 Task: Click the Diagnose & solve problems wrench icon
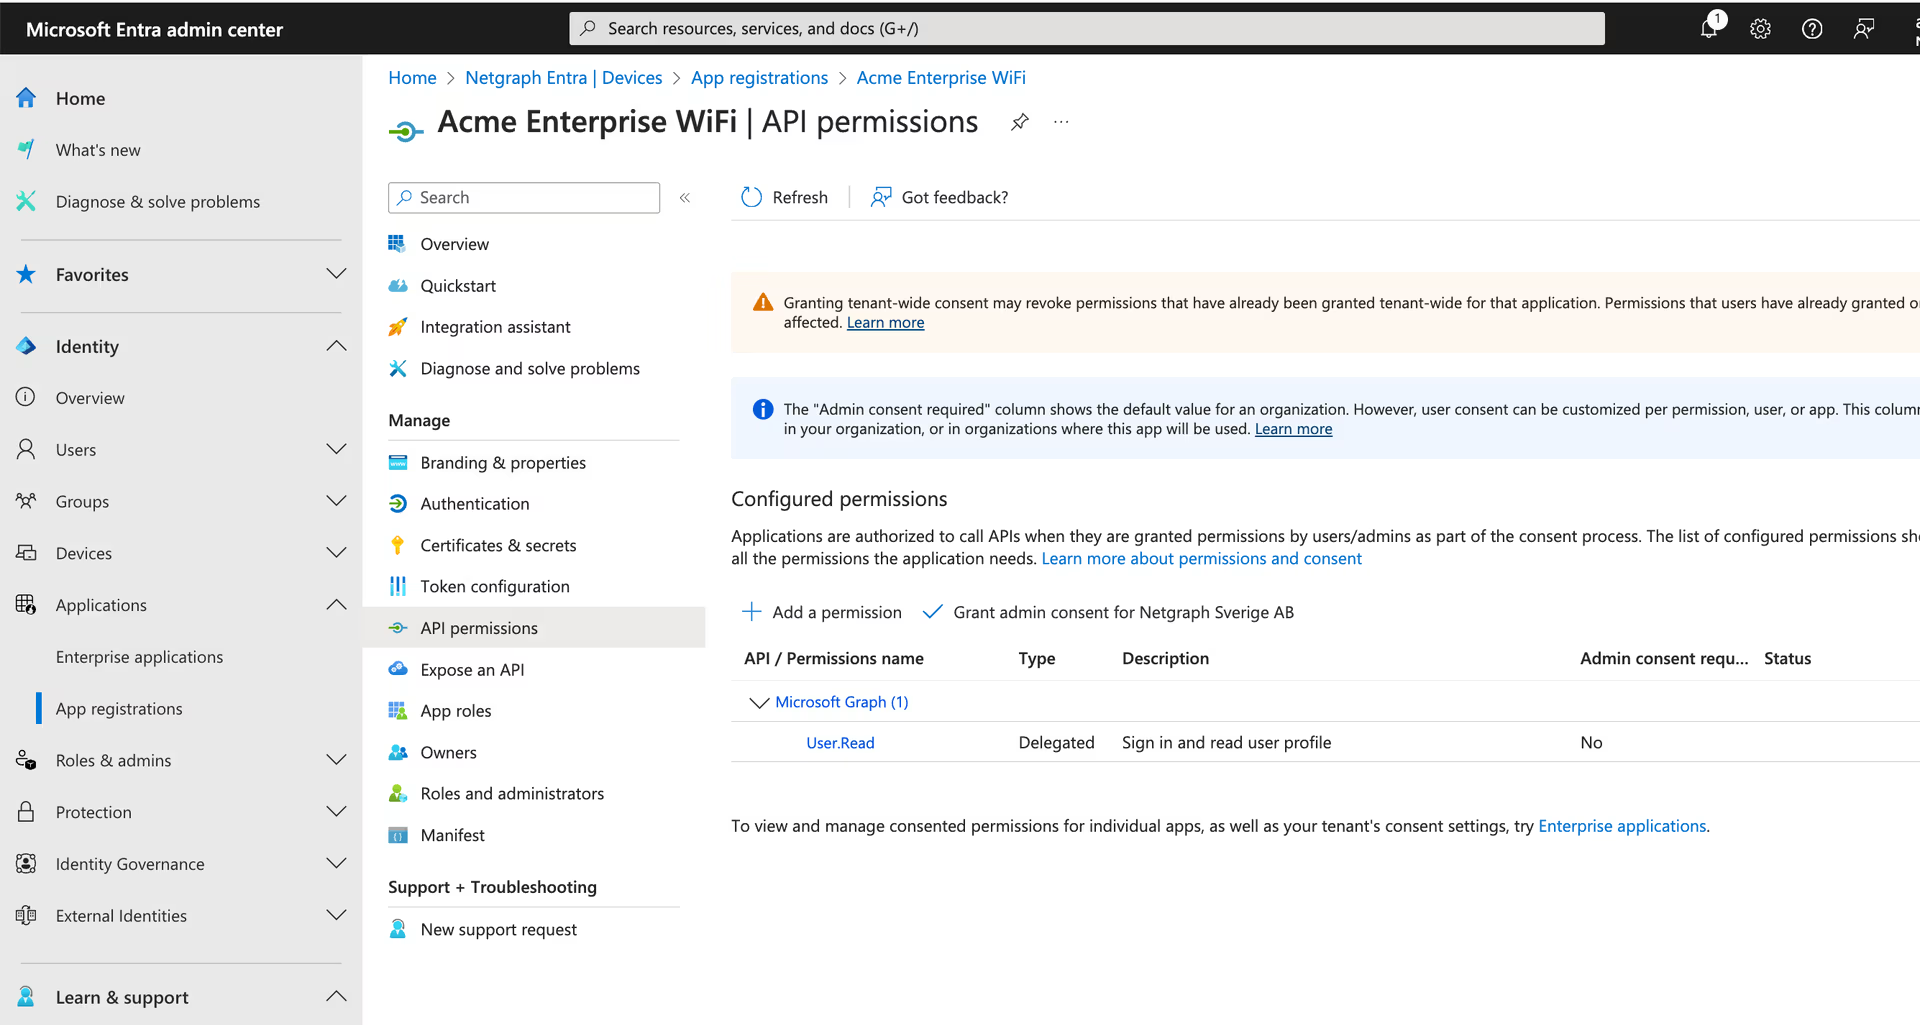[x=26, y=201]
